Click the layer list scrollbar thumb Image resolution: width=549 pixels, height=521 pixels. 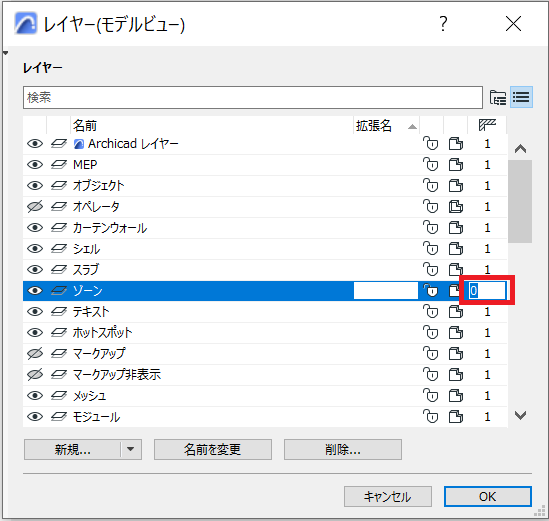(520, 201)
